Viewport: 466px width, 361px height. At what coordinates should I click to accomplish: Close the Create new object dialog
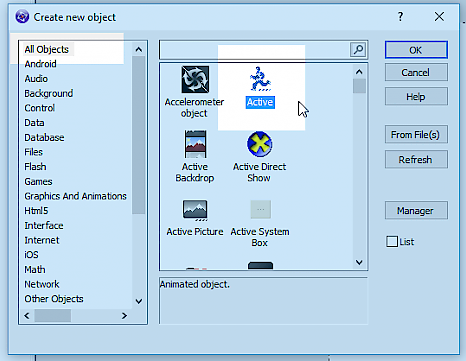pos(439,16)
